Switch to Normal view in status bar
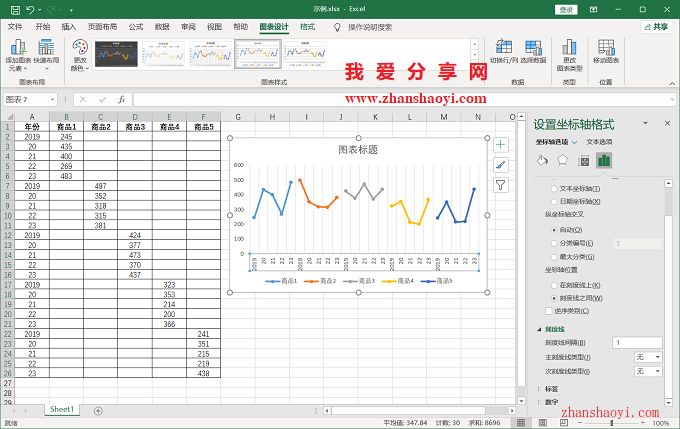680x429 pixels. (521, 422)
